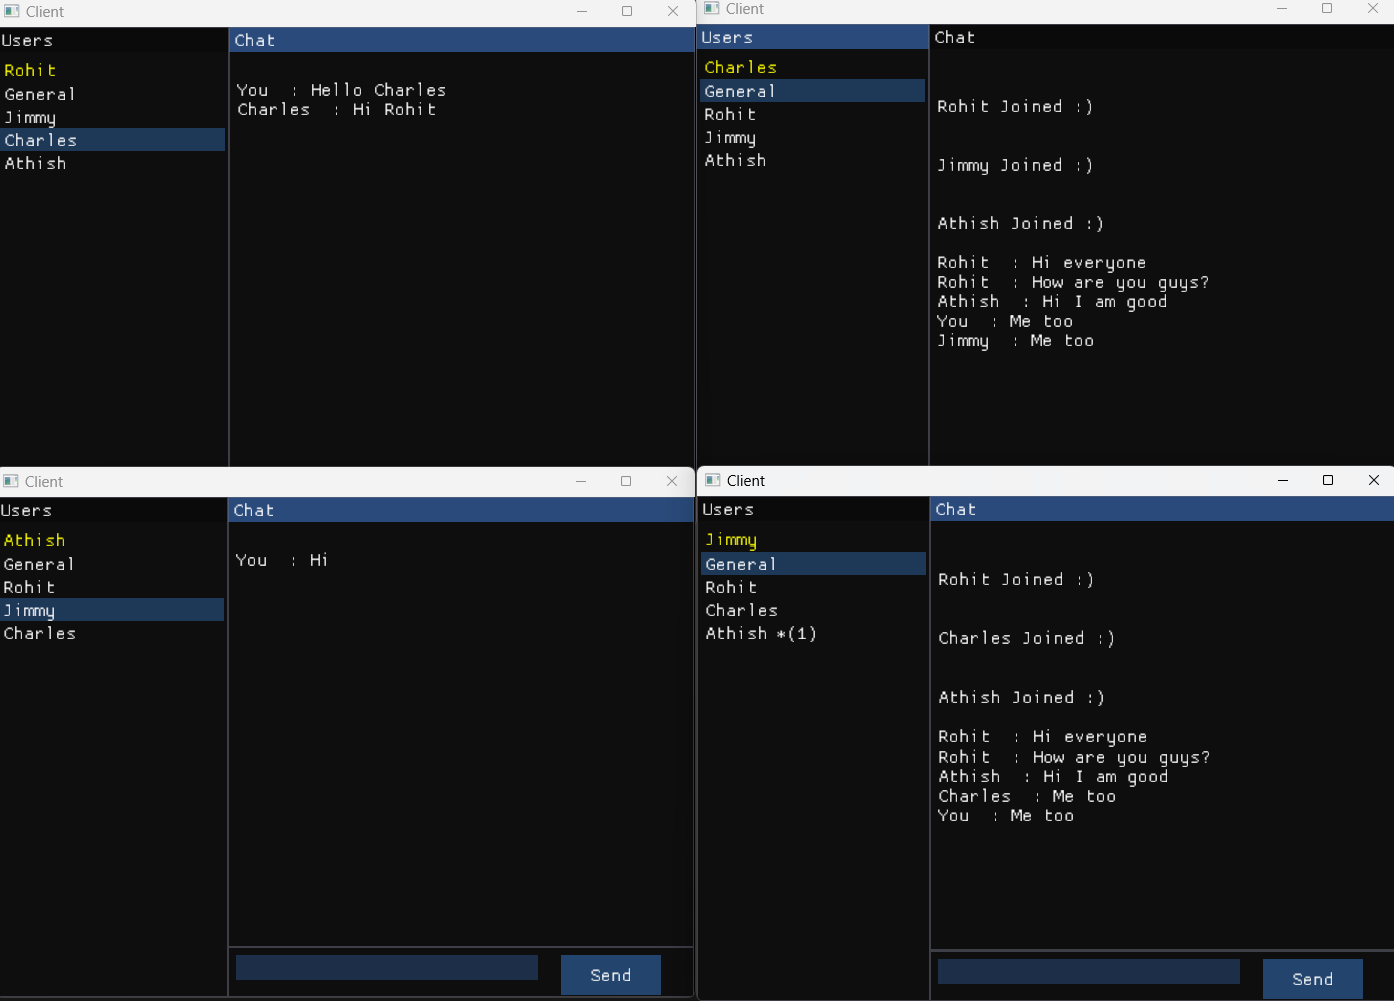
Task: Click 'Jimmy : Me too' in Charles's chat
Action: click(1015, 341)
